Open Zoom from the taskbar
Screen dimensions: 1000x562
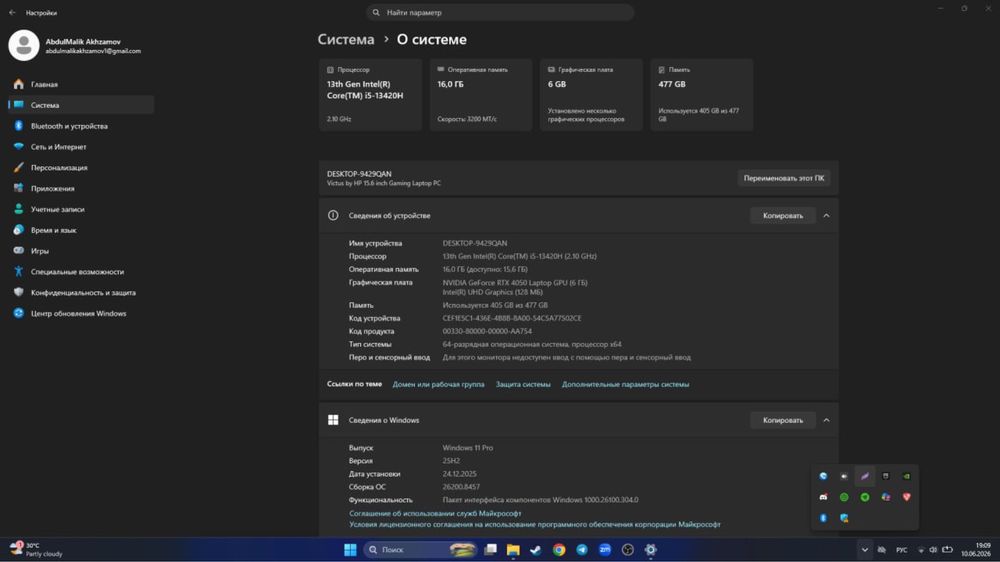605,549
